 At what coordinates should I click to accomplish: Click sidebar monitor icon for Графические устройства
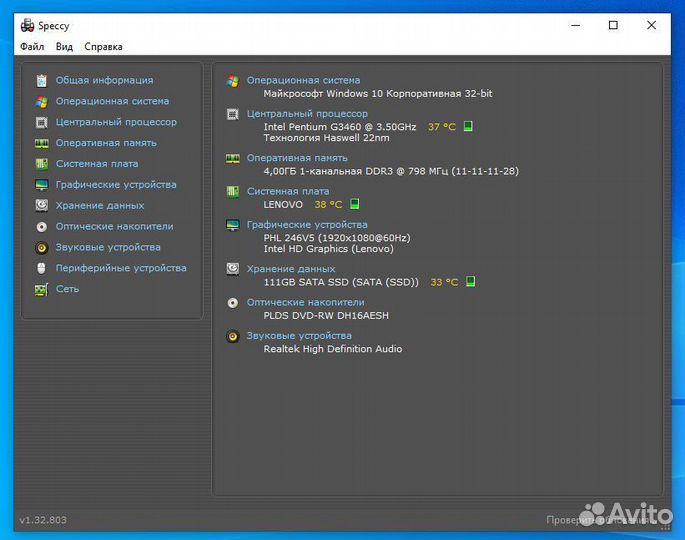(x=42, y=185)
